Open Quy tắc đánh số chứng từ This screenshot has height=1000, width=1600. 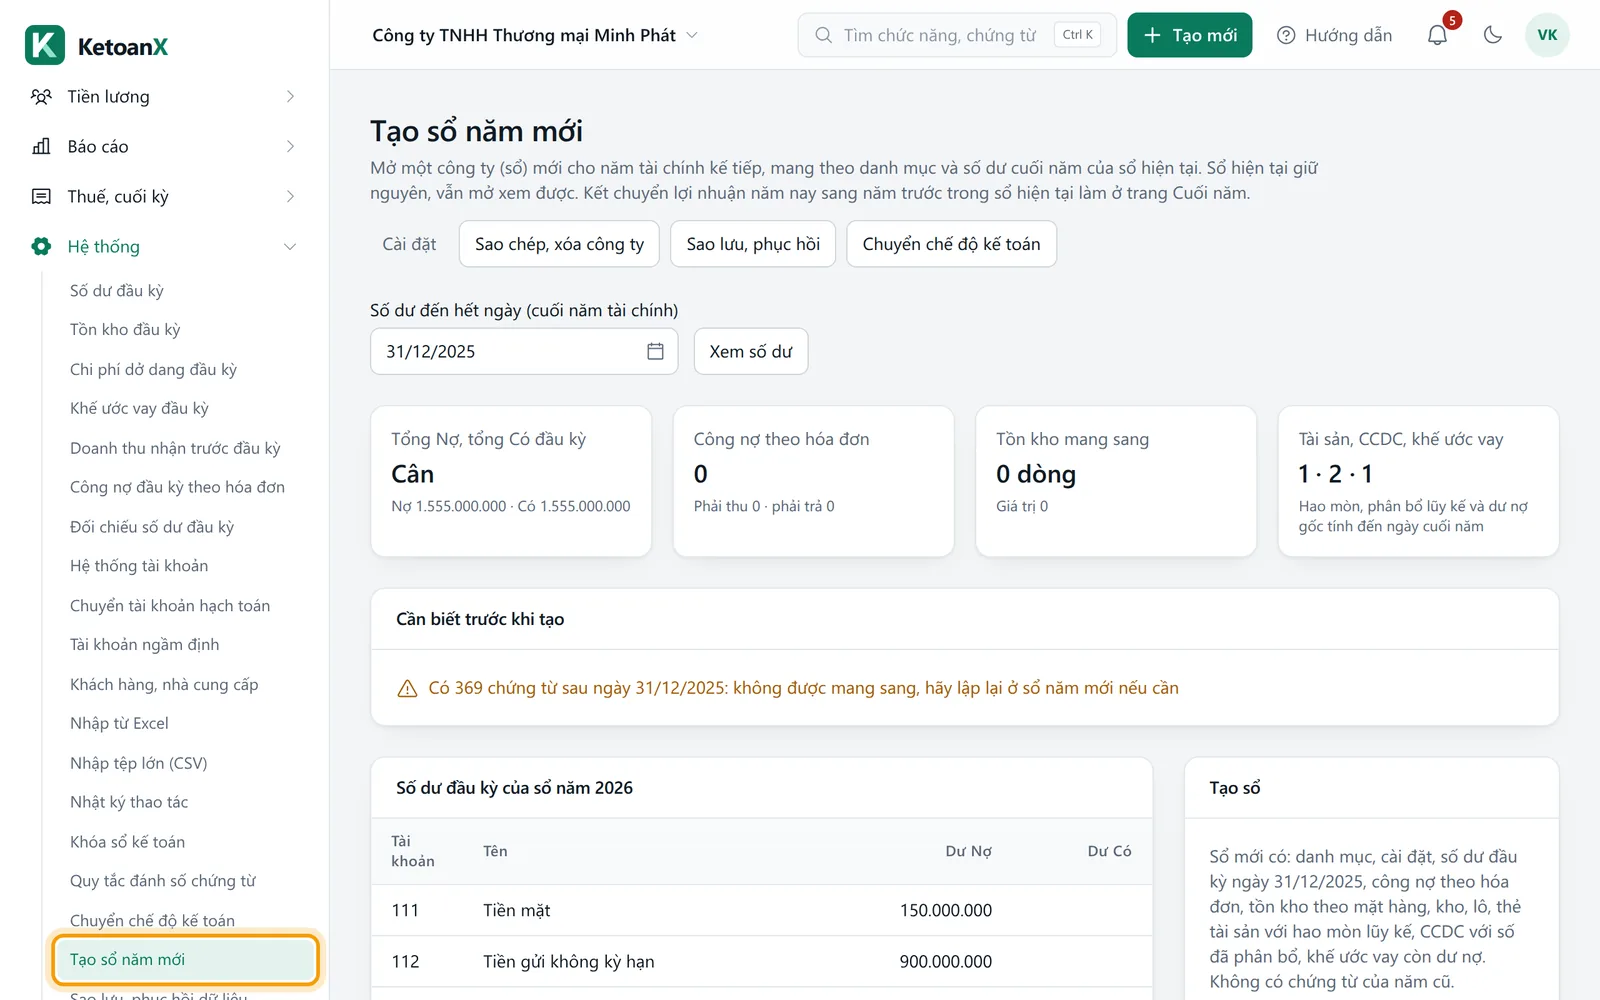tap(163, 881)
